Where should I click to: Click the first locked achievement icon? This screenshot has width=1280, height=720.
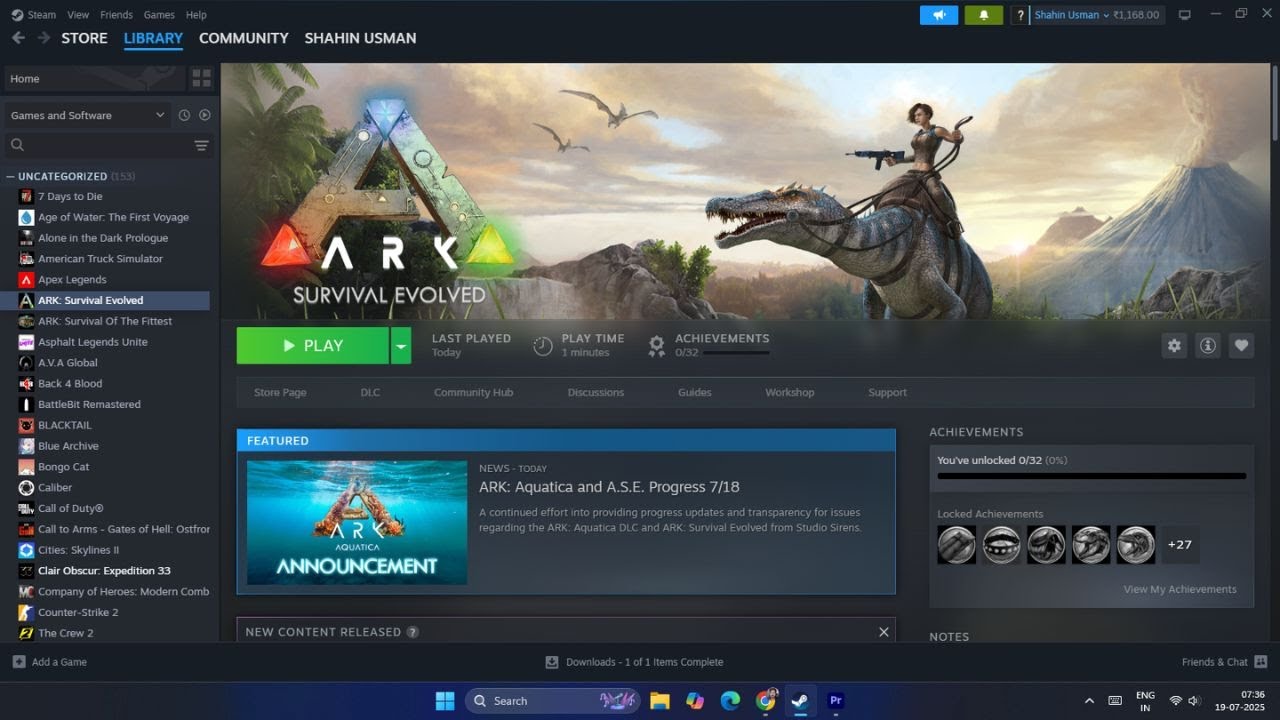pos(957,545)
